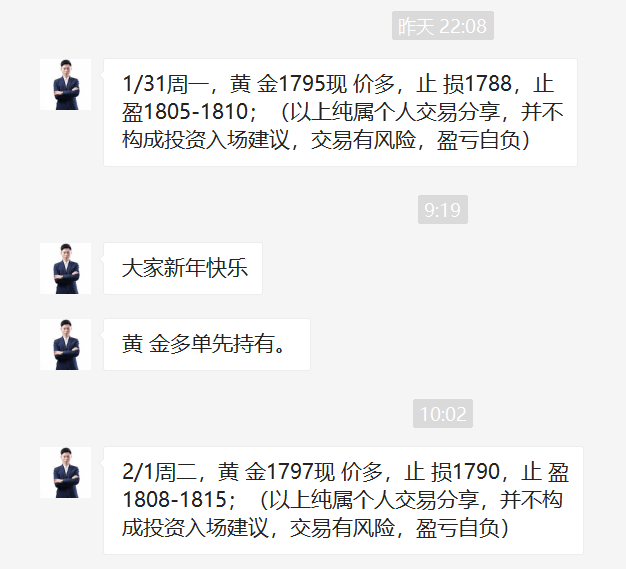Image resolution: width=626 pixels, height=569 pixels.
Task: Click the 止损1788 stop-loss text
Action: (x=464, y=84)
